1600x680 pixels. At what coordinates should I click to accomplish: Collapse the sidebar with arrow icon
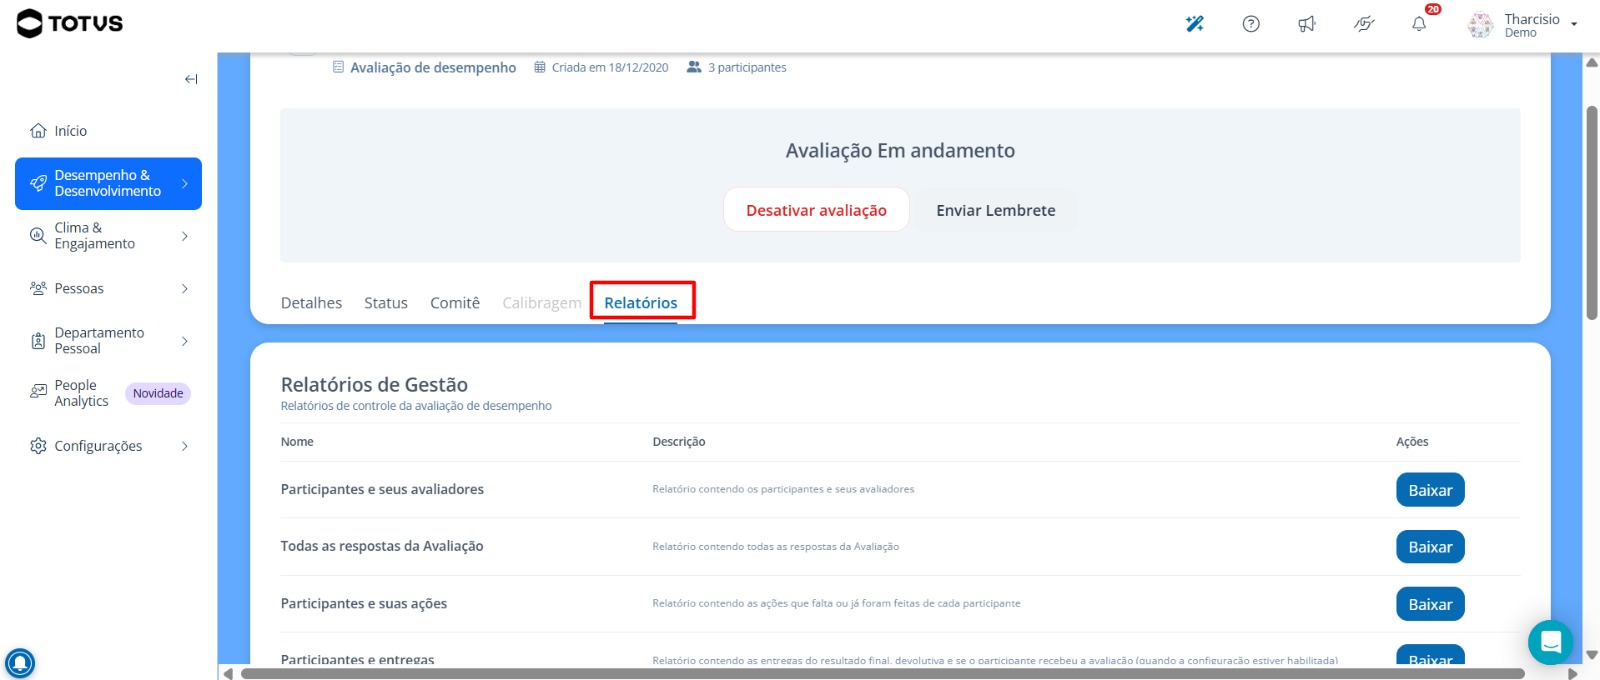click(191, 79)
